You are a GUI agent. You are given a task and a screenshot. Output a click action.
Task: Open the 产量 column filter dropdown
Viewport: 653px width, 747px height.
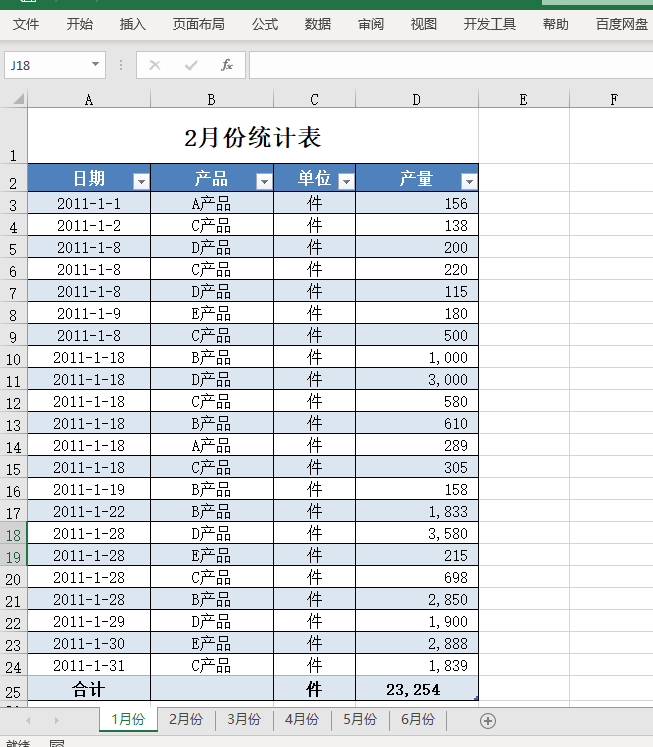point(469,181)
